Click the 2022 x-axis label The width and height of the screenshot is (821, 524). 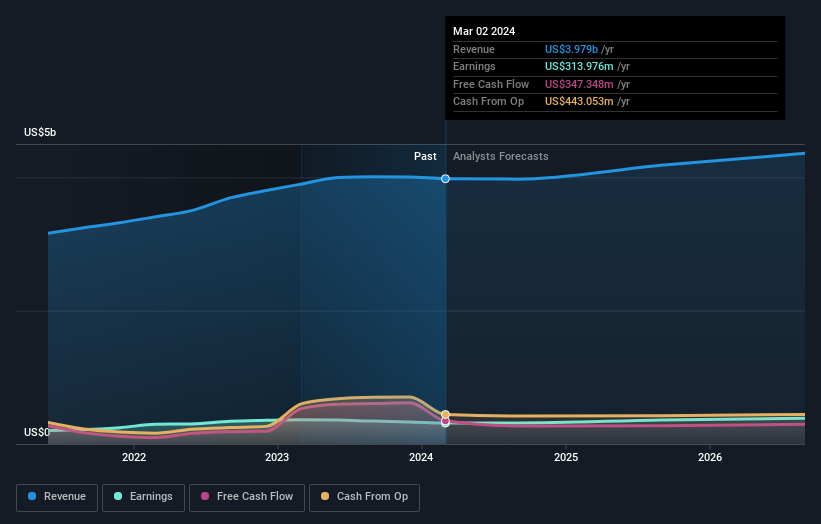coord(134,457)
